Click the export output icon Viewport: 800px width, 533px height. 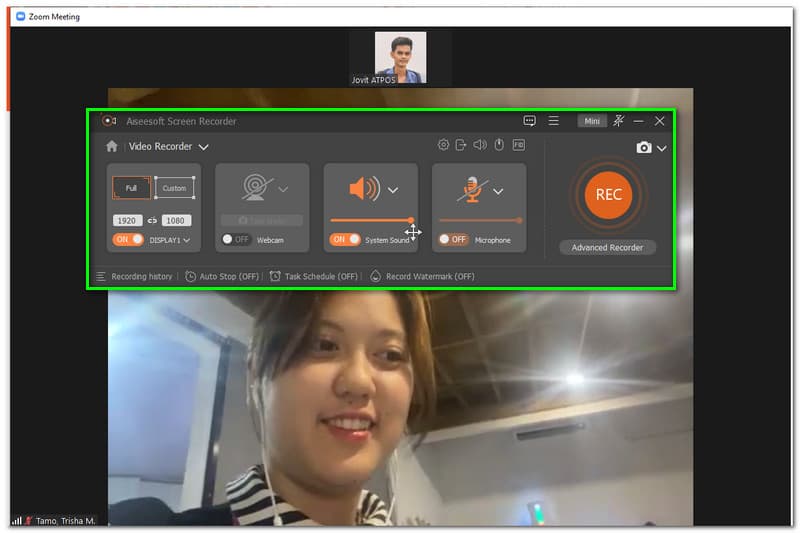click(x=461, y=145)
